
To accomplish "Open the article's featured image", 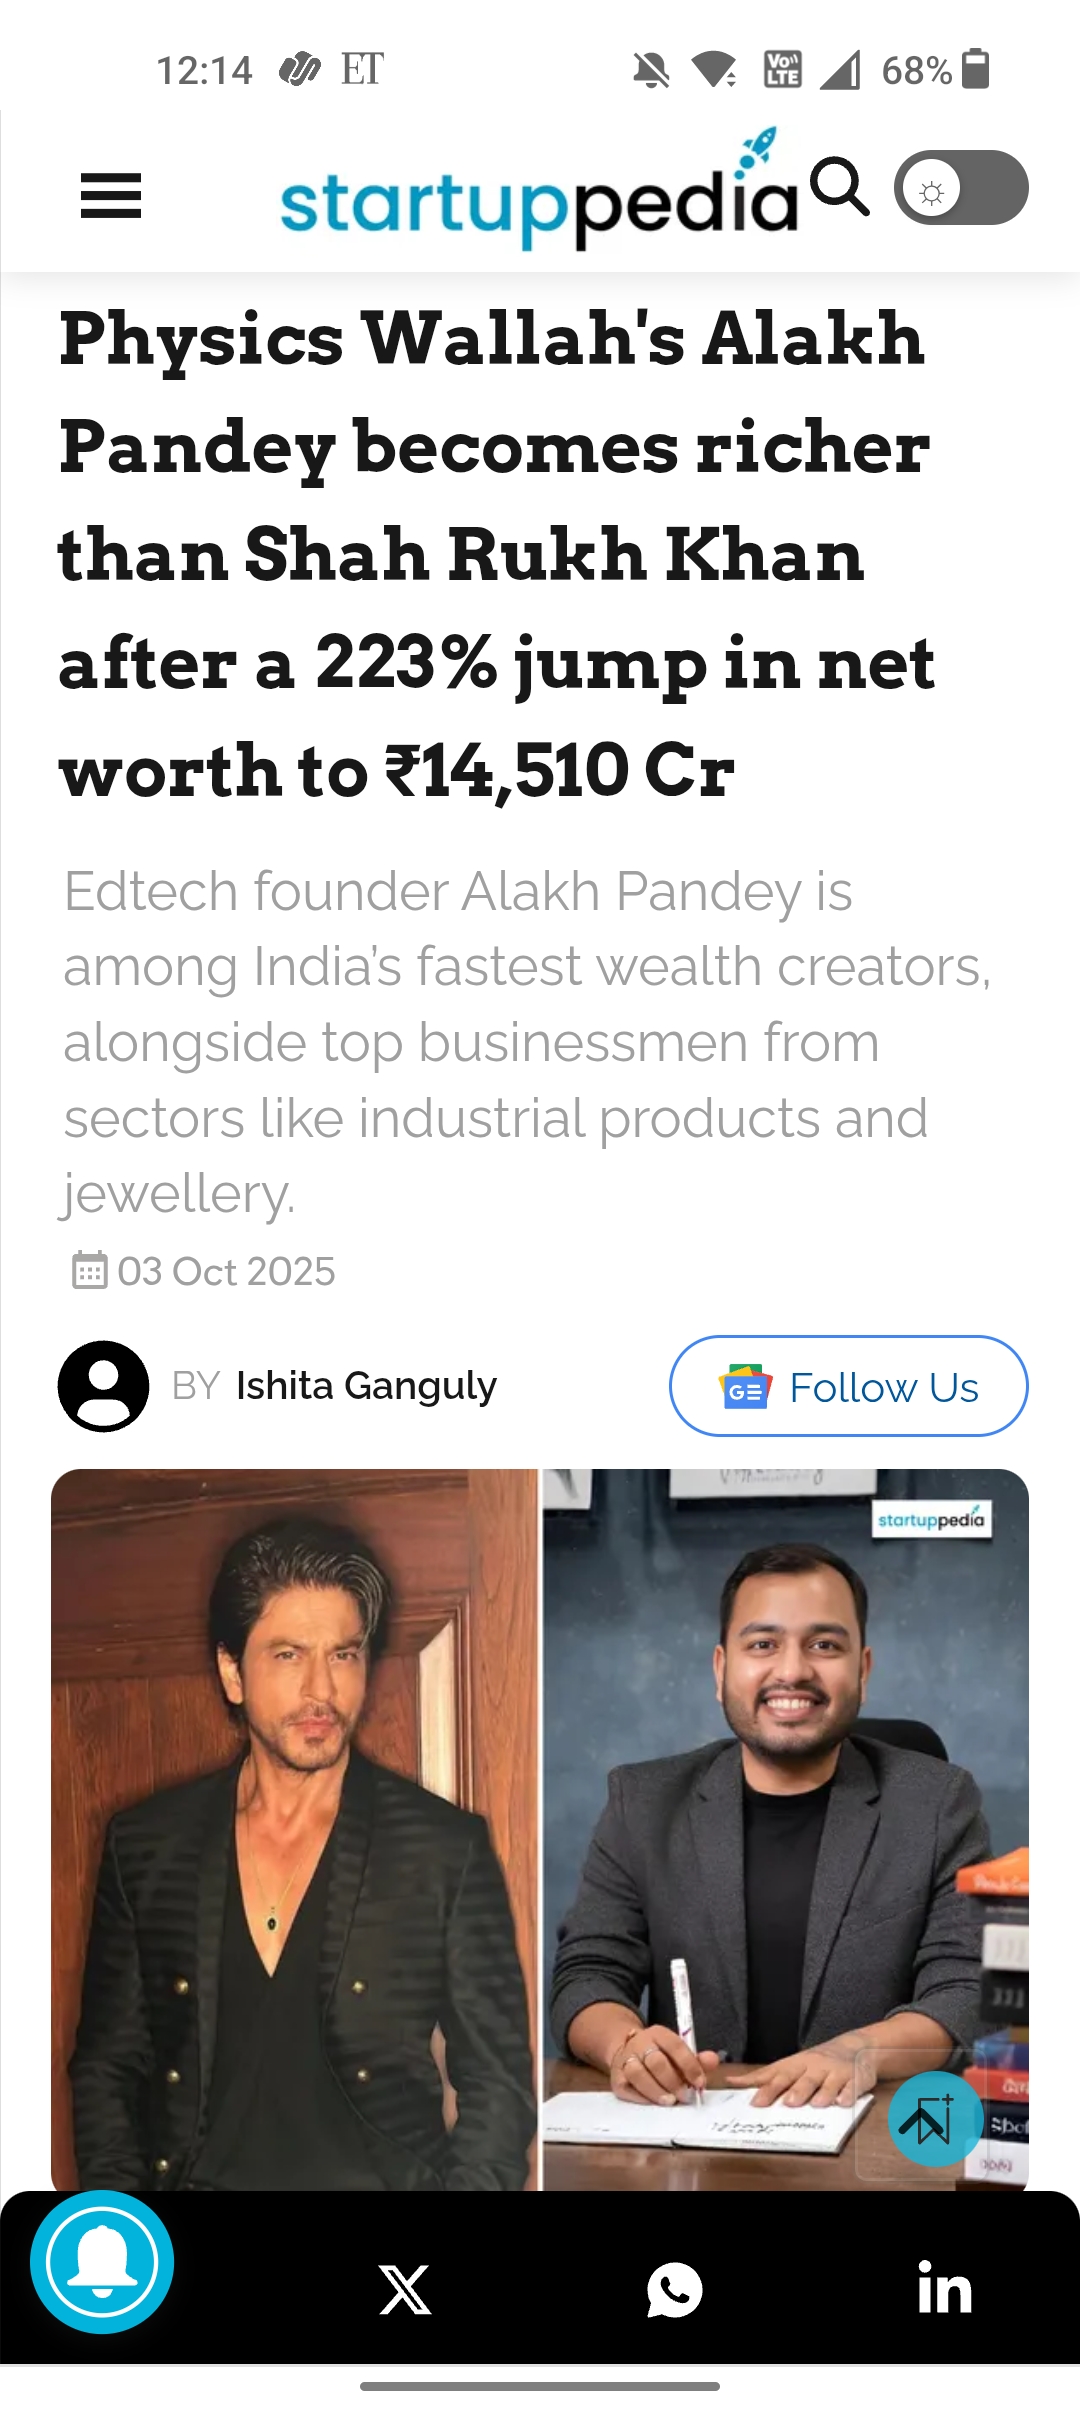I will click(x=540, y=1828).
